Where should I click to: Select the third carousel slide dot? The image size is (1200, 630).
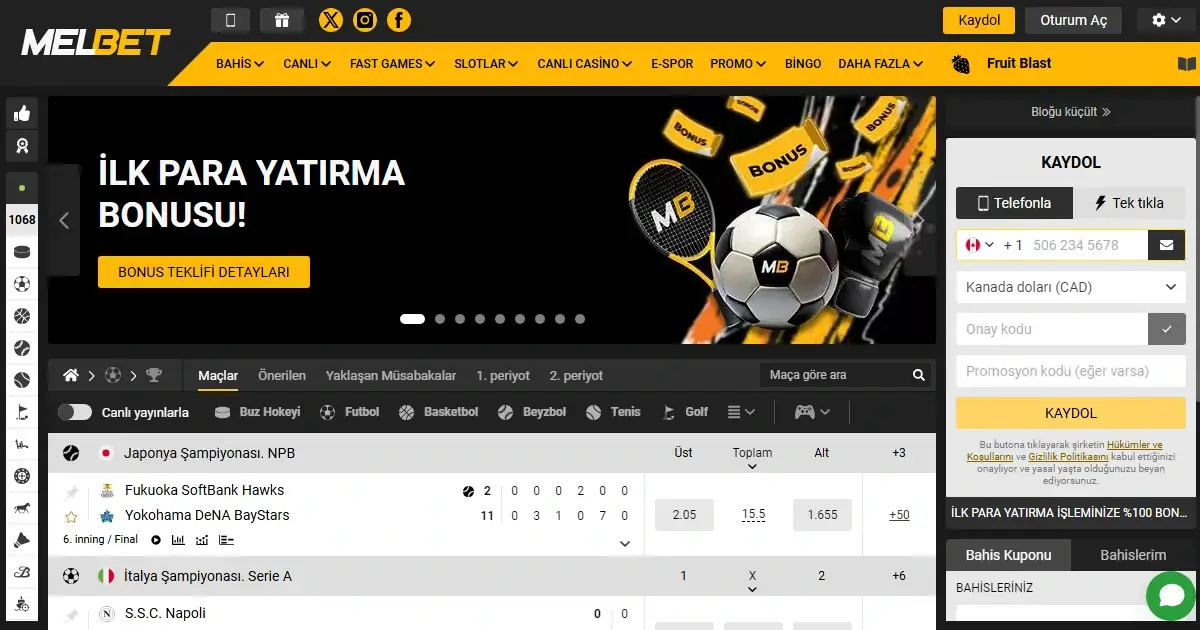coord(460,319)
